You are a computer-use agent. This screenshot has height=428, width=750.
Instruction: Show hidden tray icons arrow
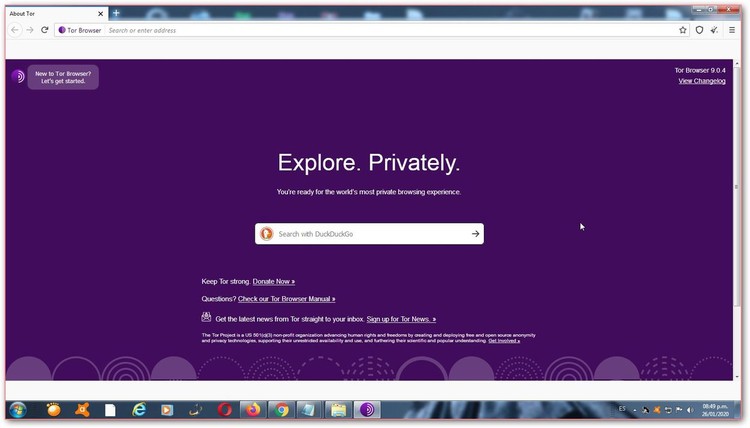(635, 410)
